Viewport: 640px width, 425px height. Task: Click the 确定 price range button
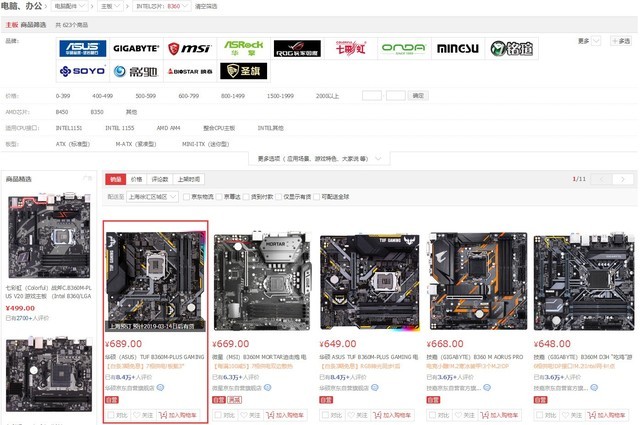tap(419, 95)
